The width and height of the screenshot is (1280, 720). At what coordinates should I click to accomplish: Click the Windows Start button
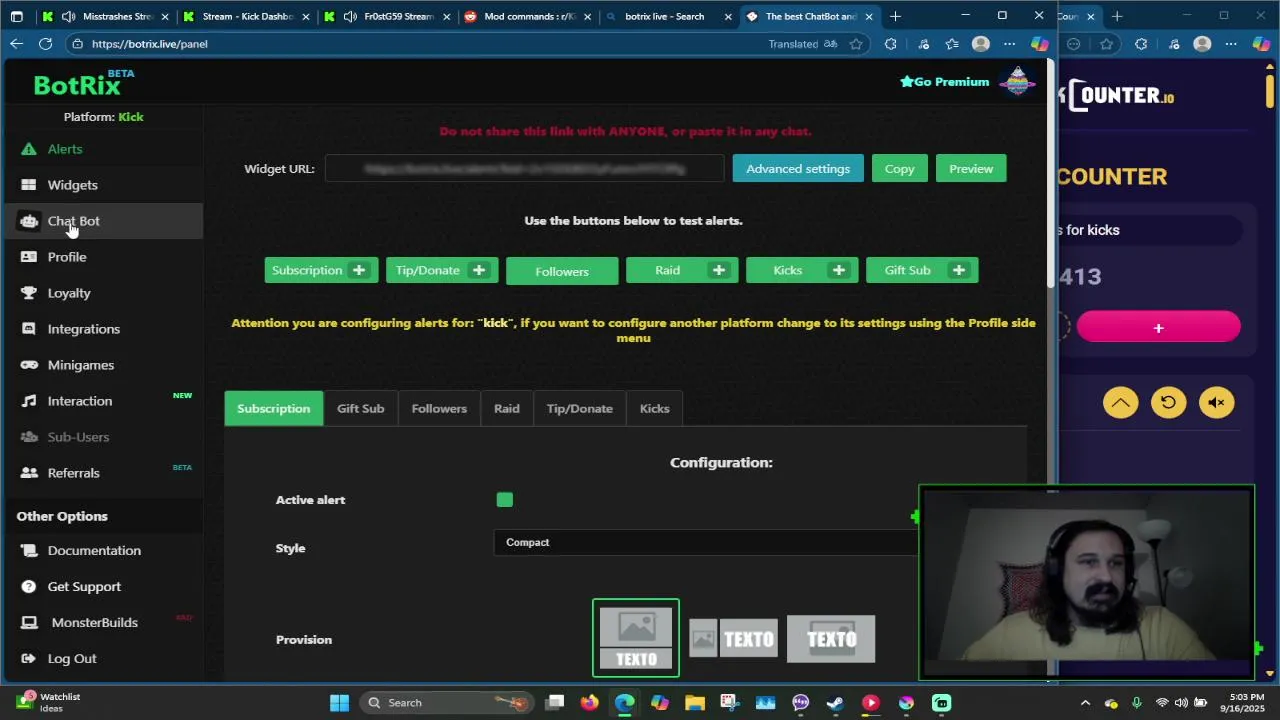(x=339, y=703)
